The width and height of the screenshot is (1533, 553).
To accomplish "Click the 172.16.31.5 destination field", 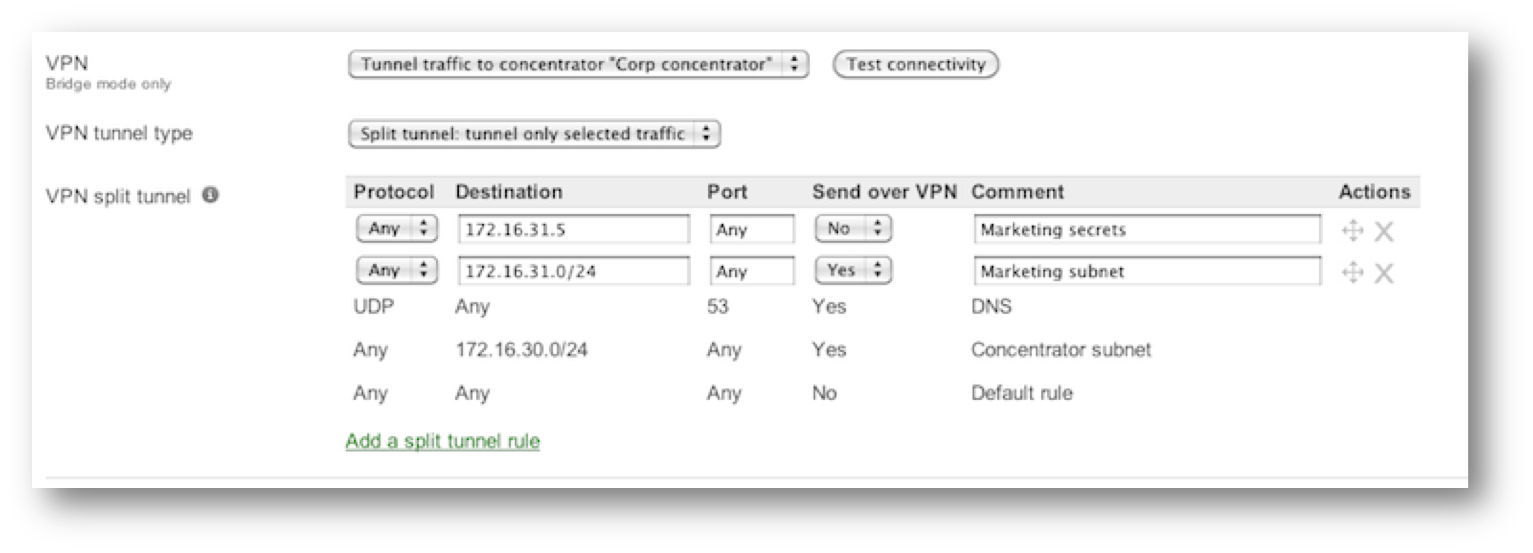I will point(574,230).
